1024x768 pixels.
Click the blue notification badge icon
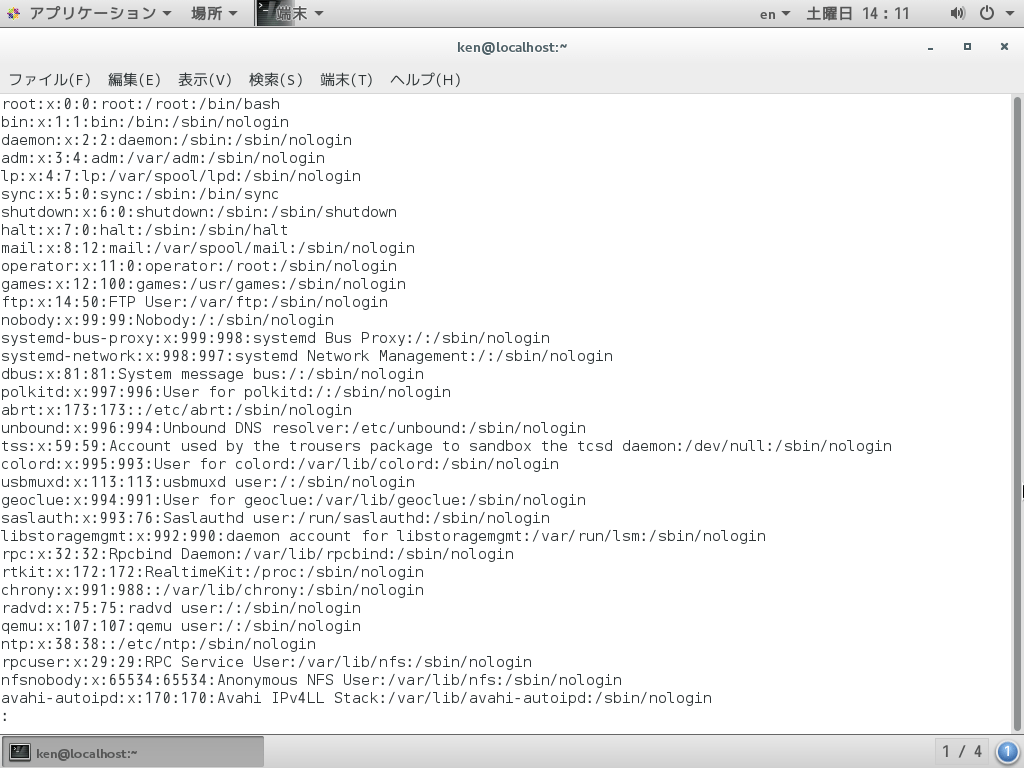pyautogui.click(x=1007, y=752)
